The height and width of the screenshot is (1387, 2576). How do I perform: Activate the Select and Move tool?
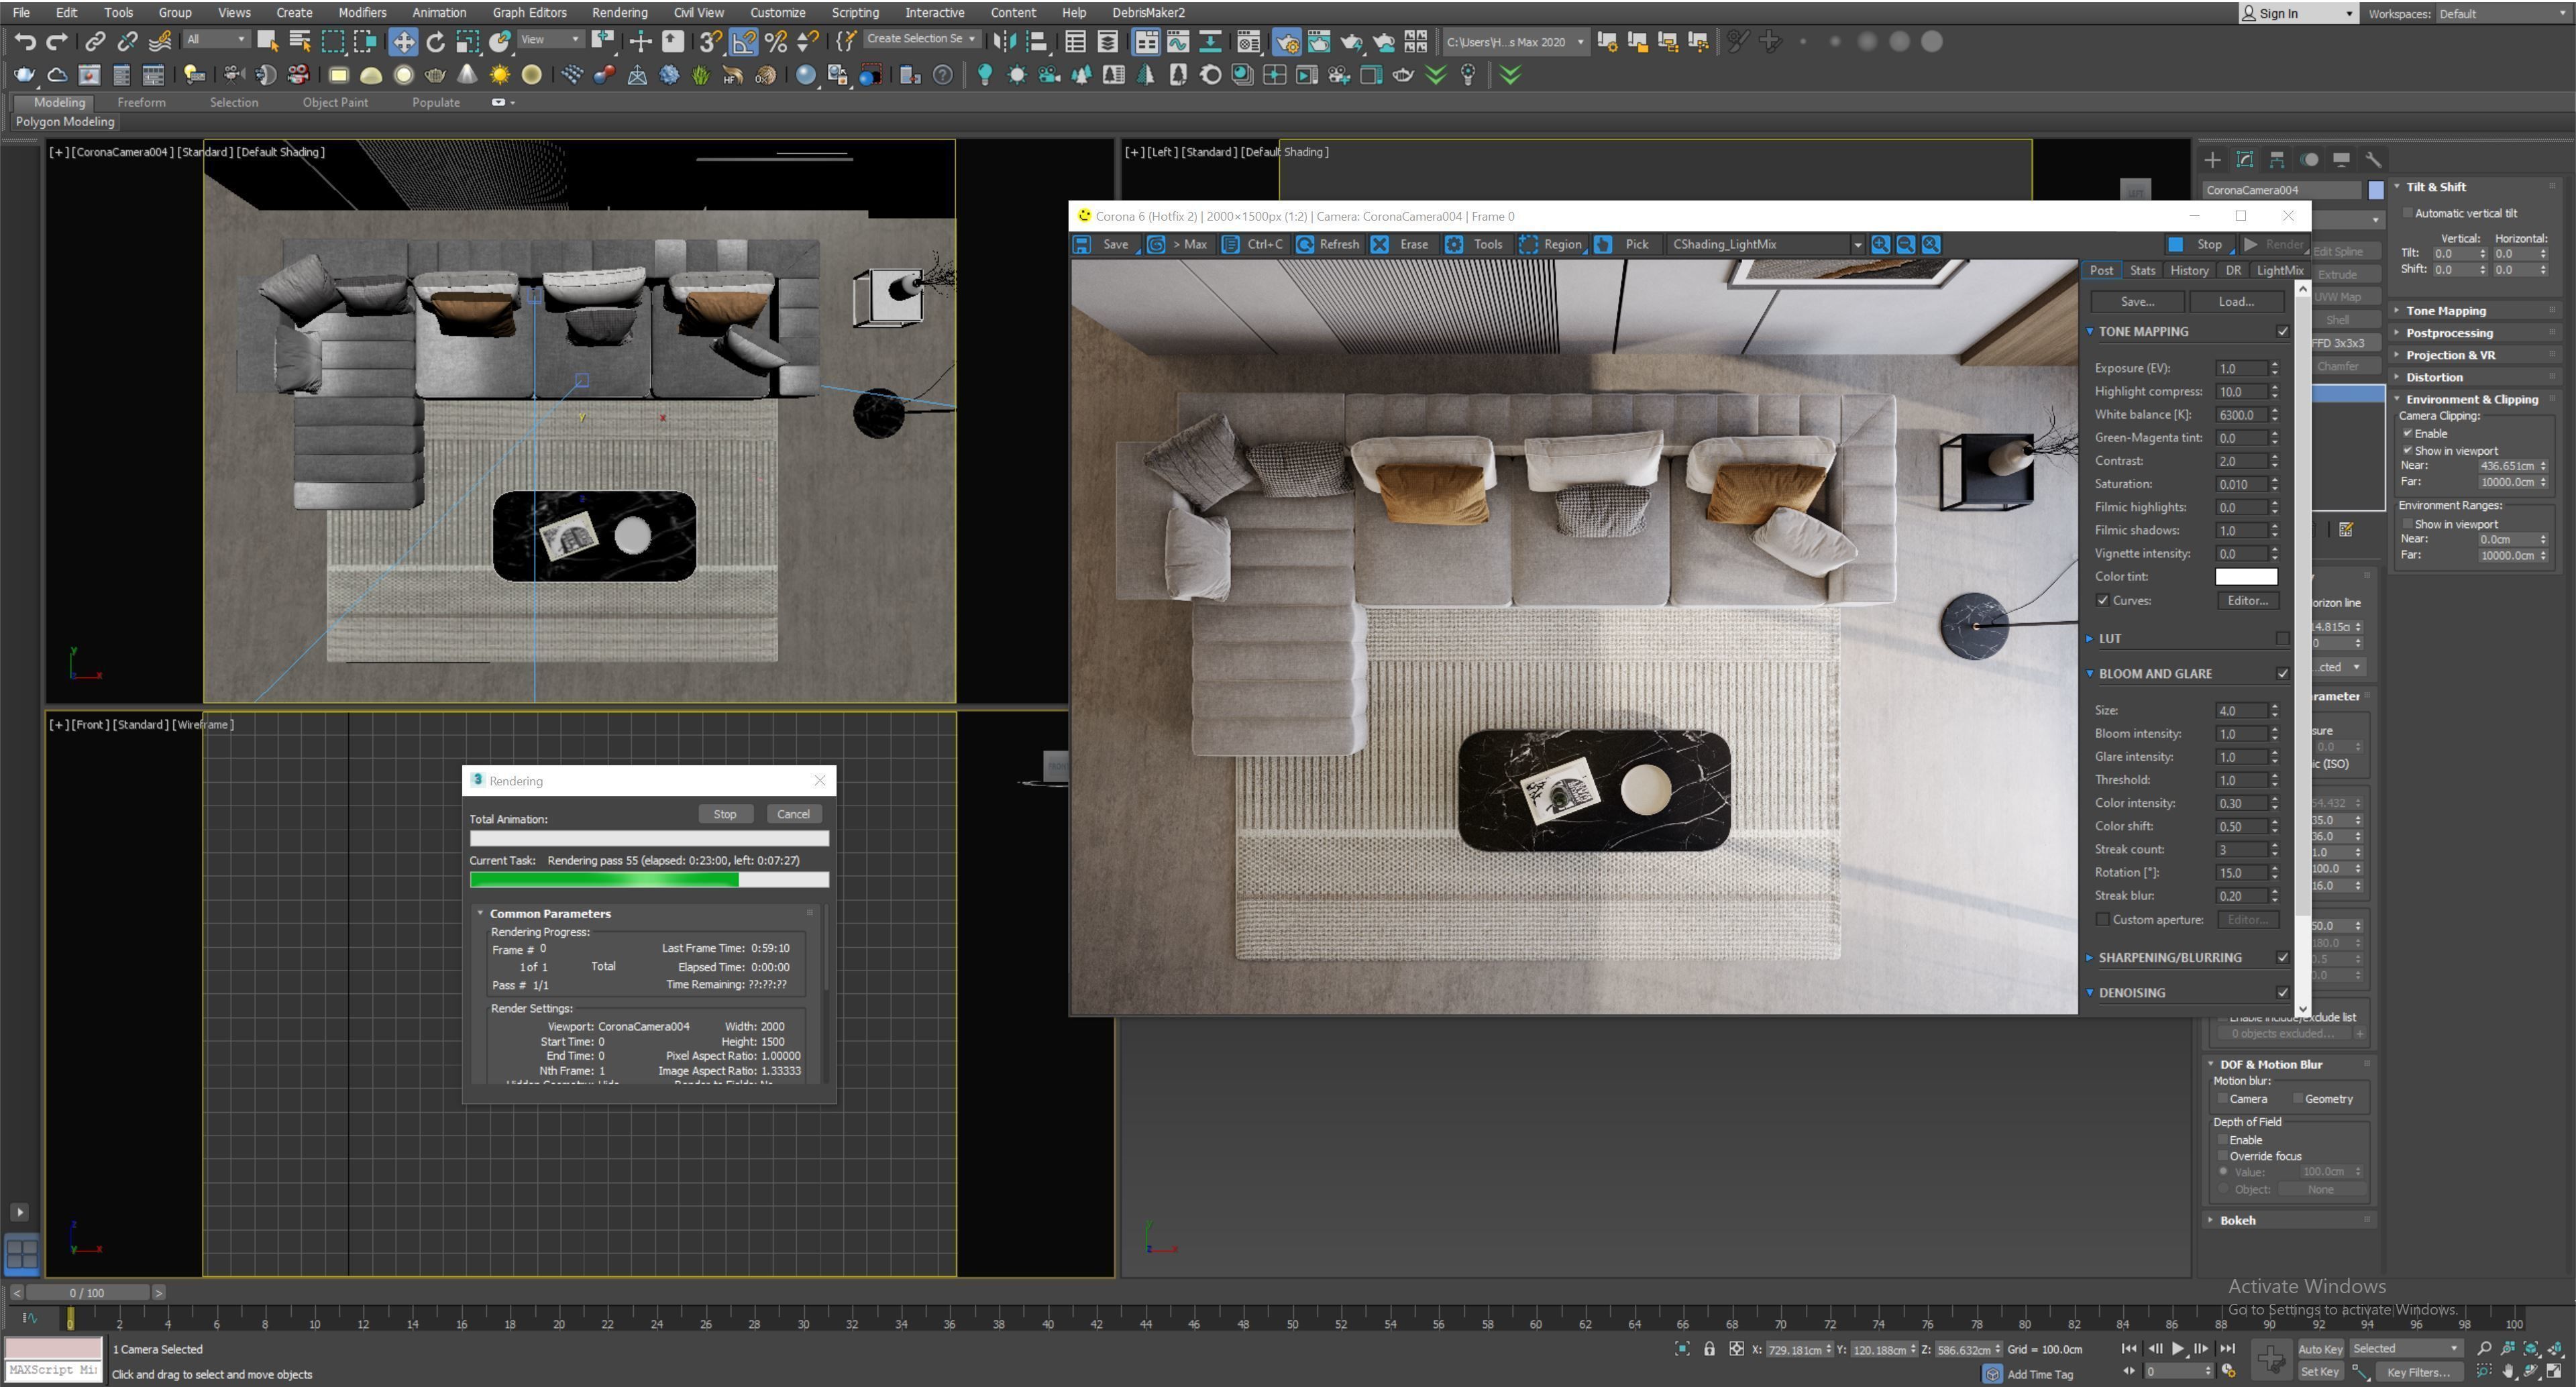tap(404, 42)
